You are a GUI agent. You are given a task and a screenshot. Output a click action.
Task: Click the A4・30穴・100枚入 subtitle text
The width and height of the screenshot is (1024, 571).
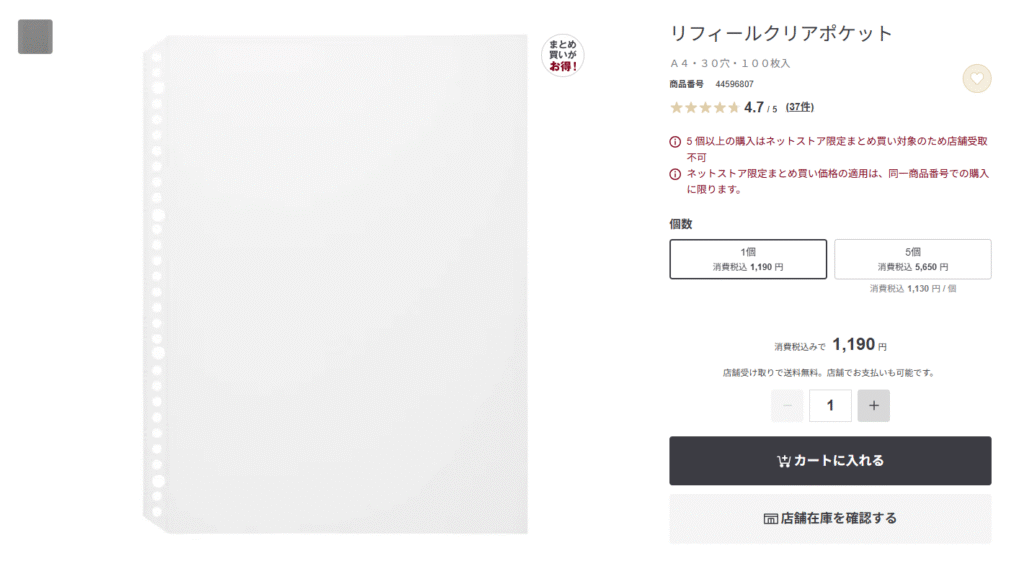(729, 63)
